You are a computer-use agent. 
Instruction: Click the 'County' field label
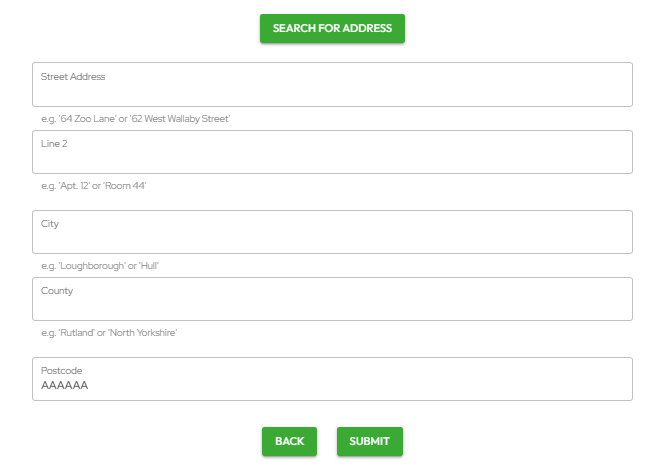pos(57,291)
